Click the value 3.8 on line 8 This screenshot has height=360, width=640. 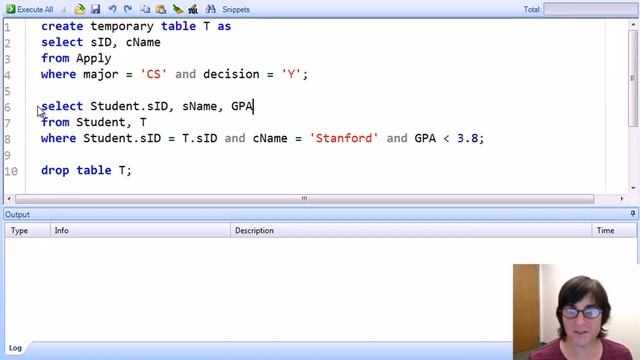[467, 138]
